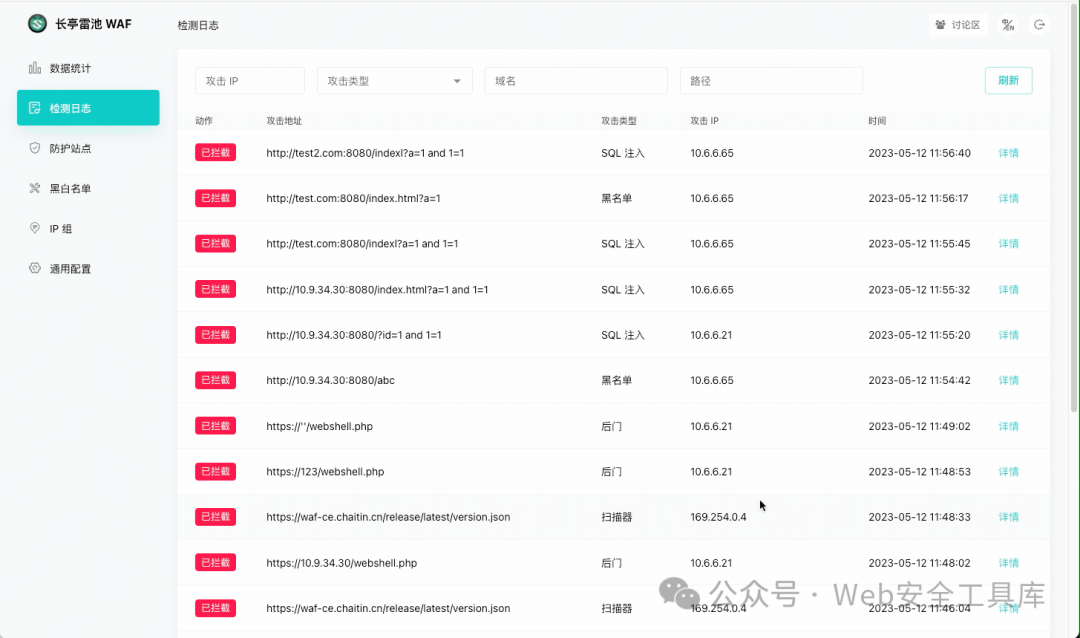Click the 攻击类型 column header
1080x638 pixels.
pos(619,121)
